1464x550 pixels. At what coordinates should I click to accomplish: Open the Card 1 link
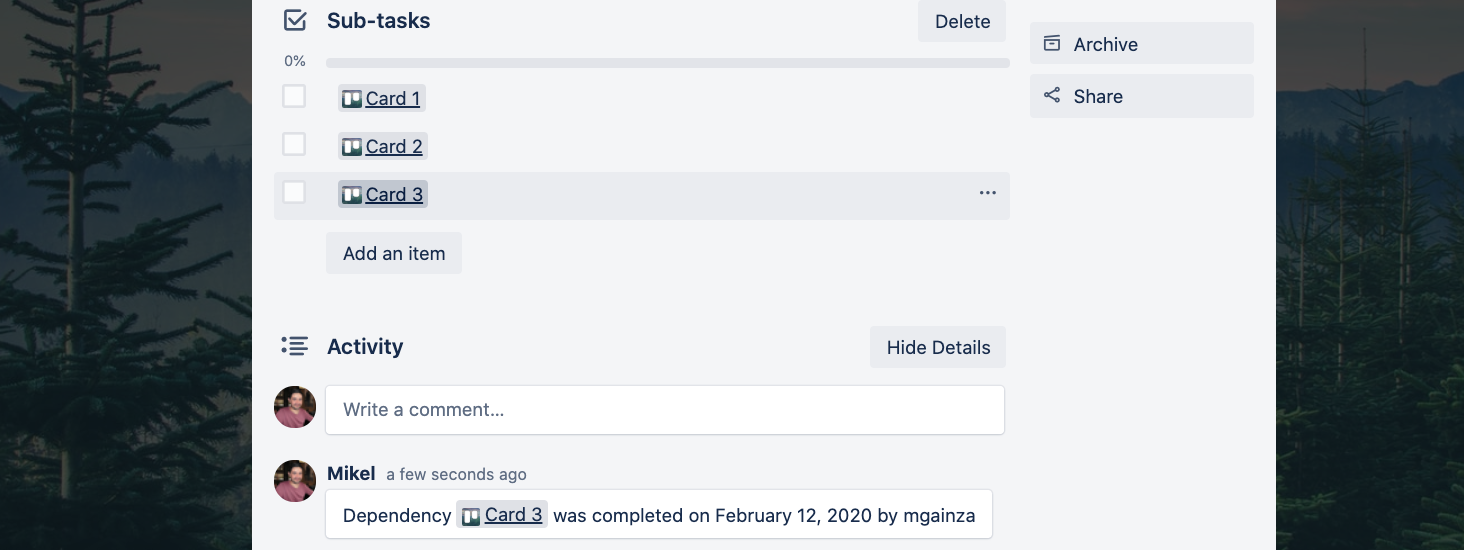pyautogui.click(x=393, y=98)
